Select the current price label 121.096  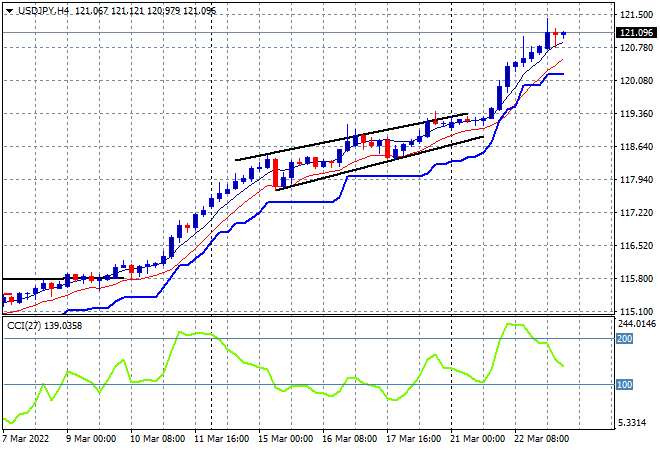point(636,32)
